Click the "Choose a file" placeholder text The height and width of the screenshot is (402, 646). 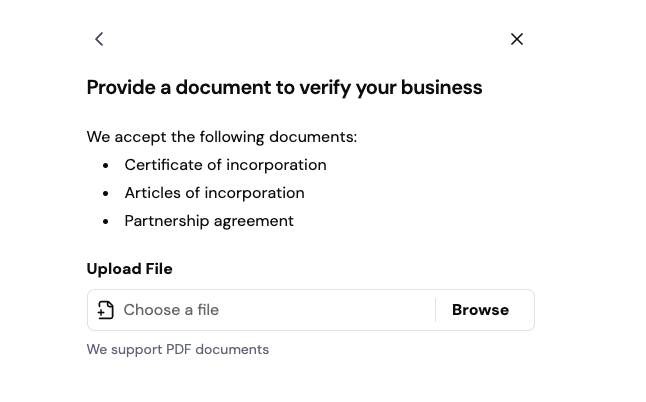(x=171, y=310)
